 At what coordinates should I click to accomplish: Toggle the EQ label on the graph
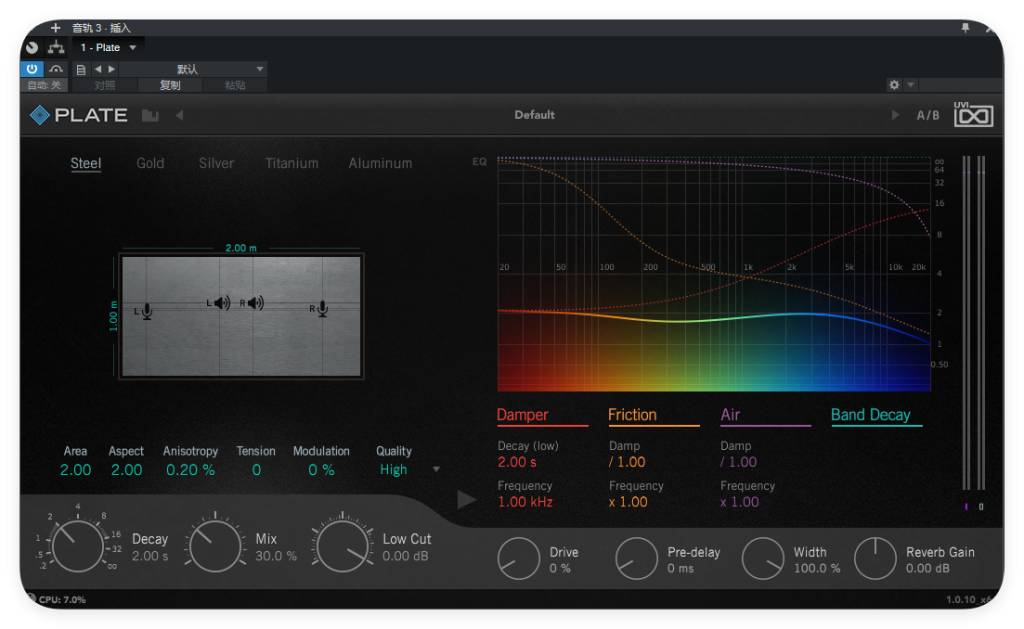479,161
